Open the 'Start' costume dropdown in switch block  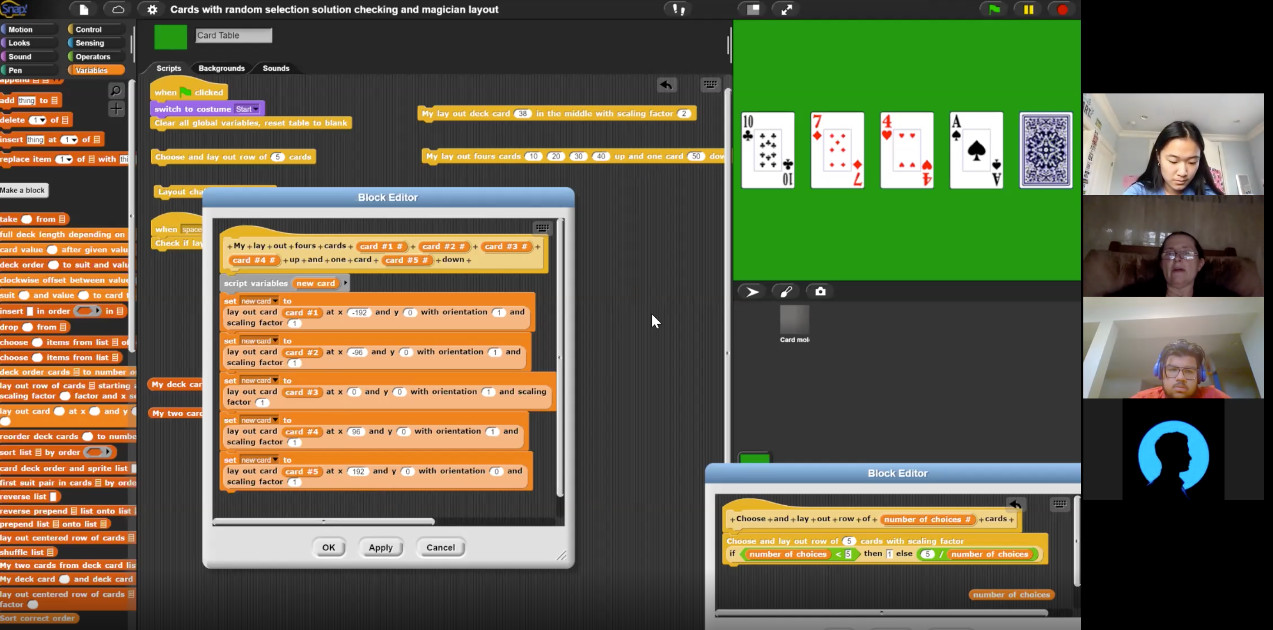click(x=255, y=109)
